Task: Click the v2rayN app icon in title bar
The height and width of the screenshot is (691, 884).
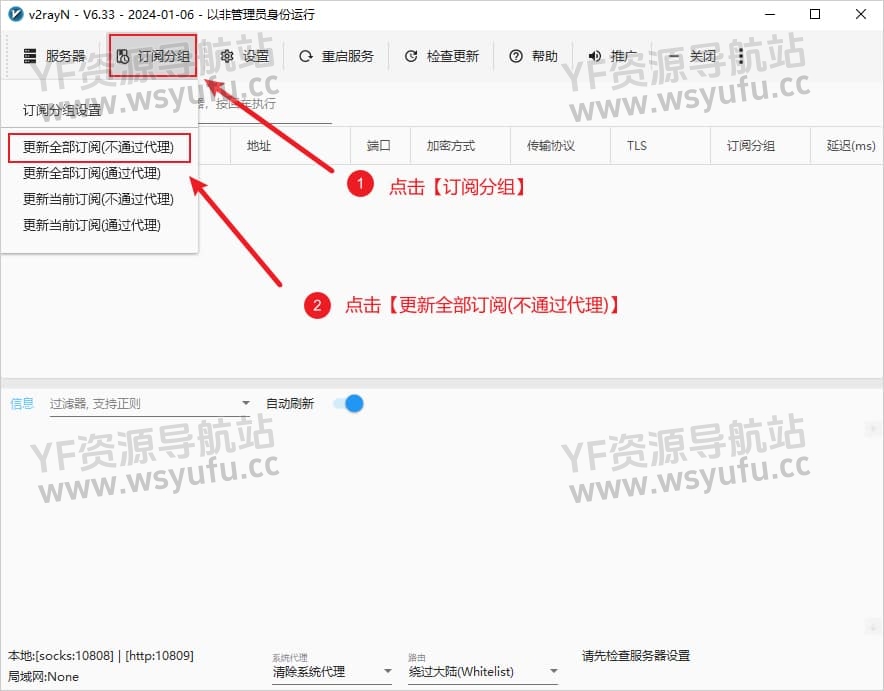Action: (x=15, y=14)
